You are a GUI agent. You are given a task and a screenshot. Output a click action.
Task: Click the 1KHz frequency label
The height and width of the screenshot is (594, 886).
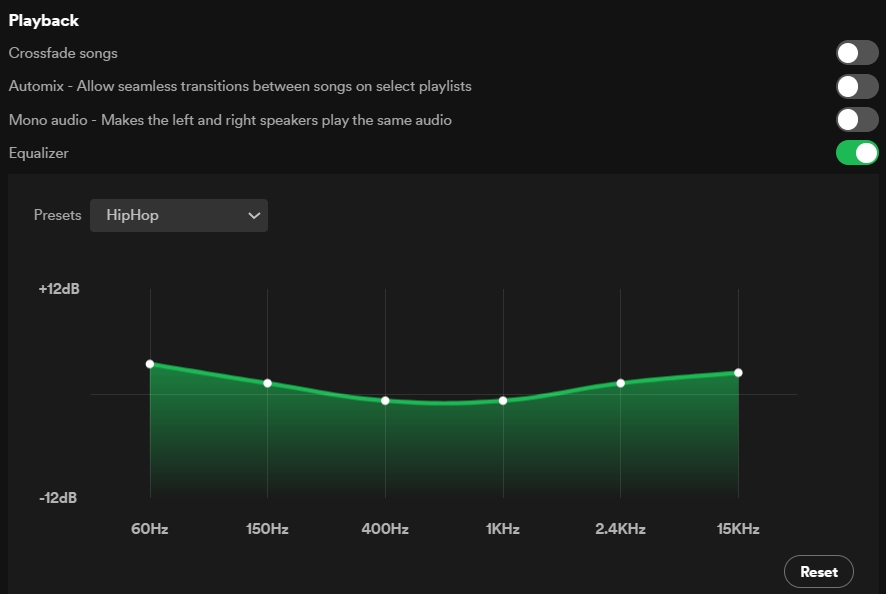(503, 529)
